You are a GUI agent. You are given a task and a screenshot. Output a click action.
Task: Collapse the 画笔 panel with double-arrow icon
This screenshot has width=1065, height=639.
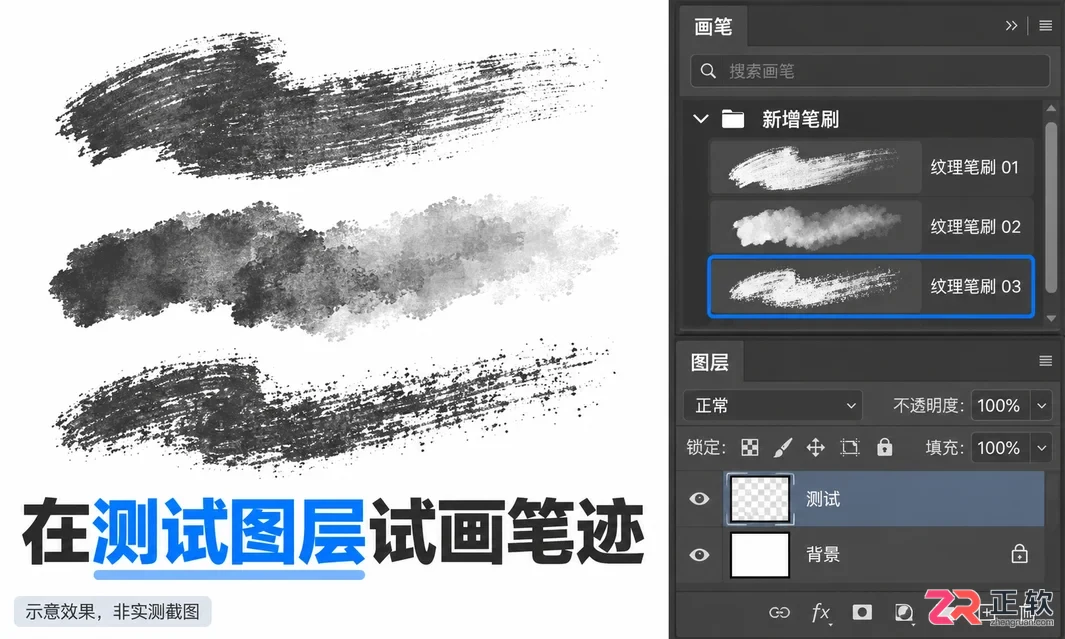pos(1011,26)
